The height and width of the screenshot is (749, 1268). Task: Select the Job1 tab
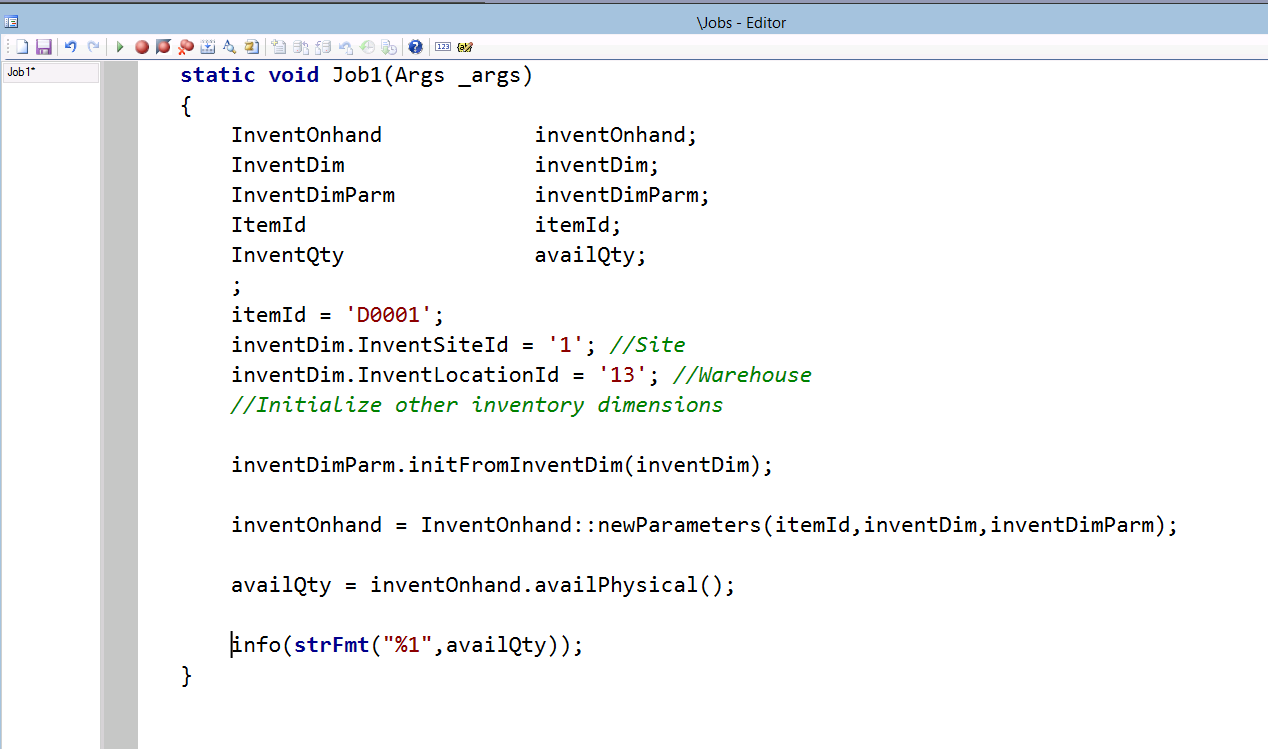(x=49, y=71)
